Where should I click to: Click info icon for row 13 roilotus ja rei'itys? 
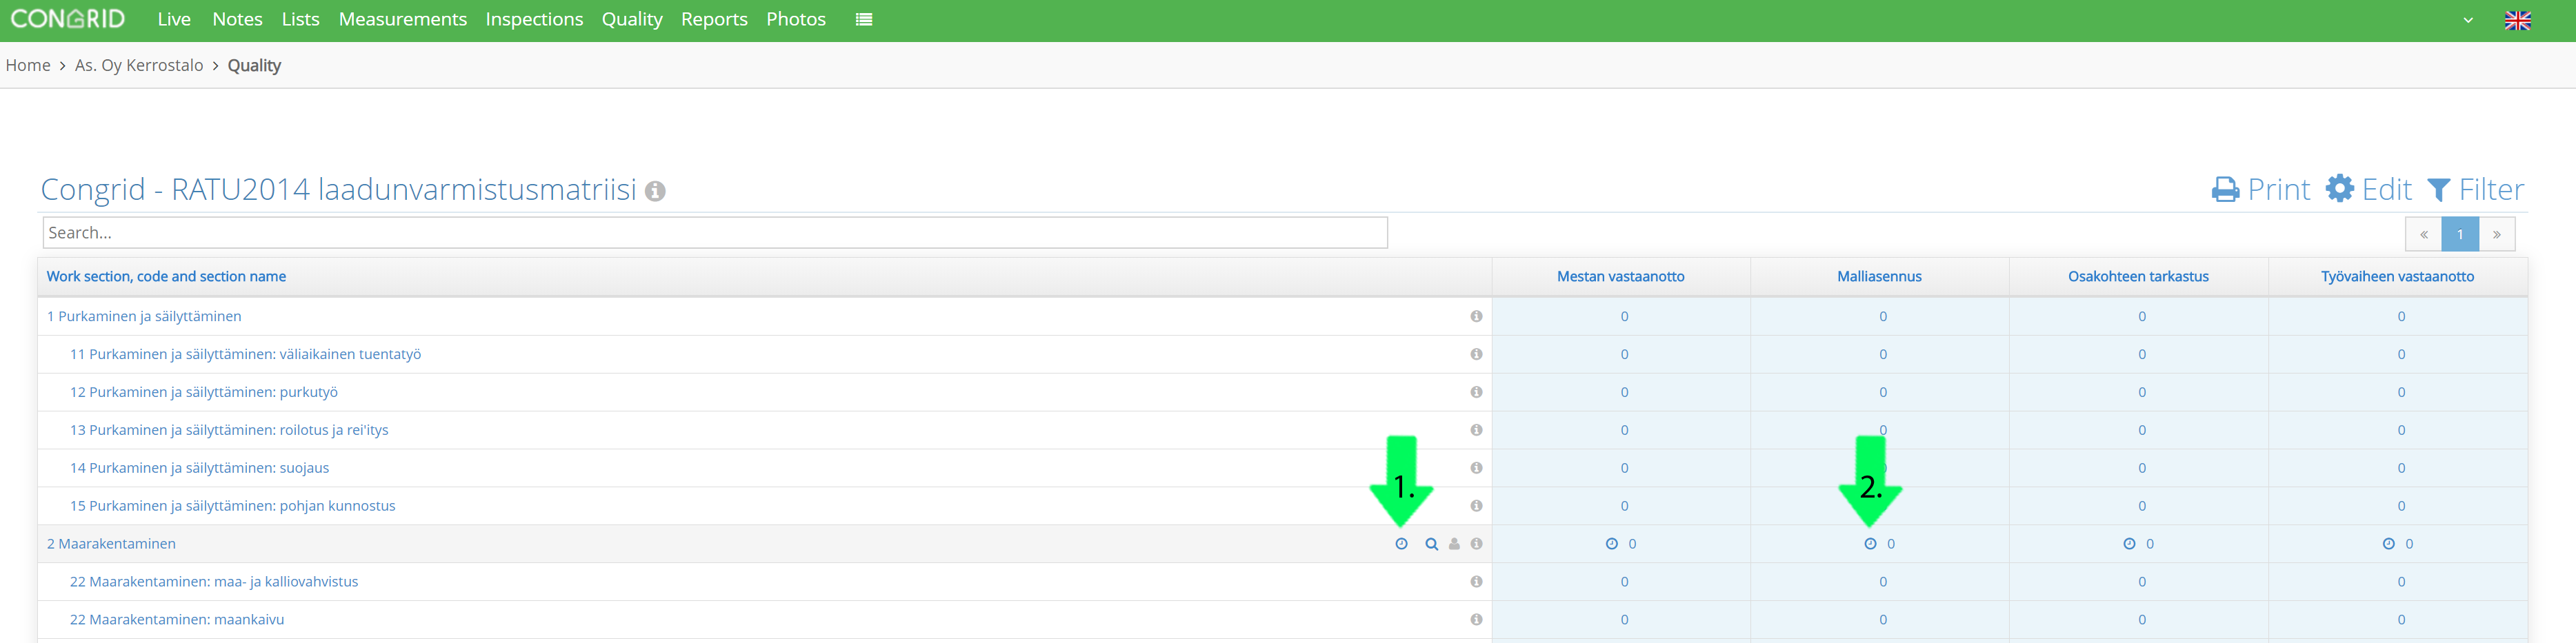(x=1476, y=430)
